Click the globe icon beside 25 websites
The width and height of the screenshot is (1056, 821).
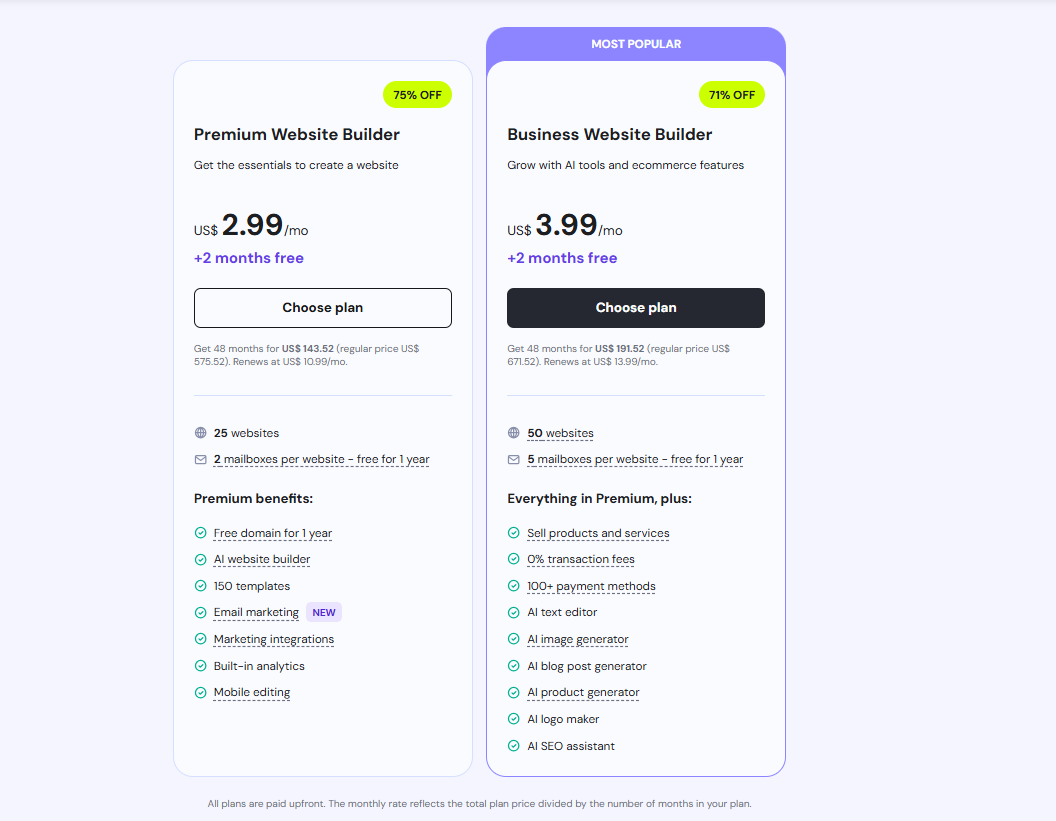pos(200,433)
